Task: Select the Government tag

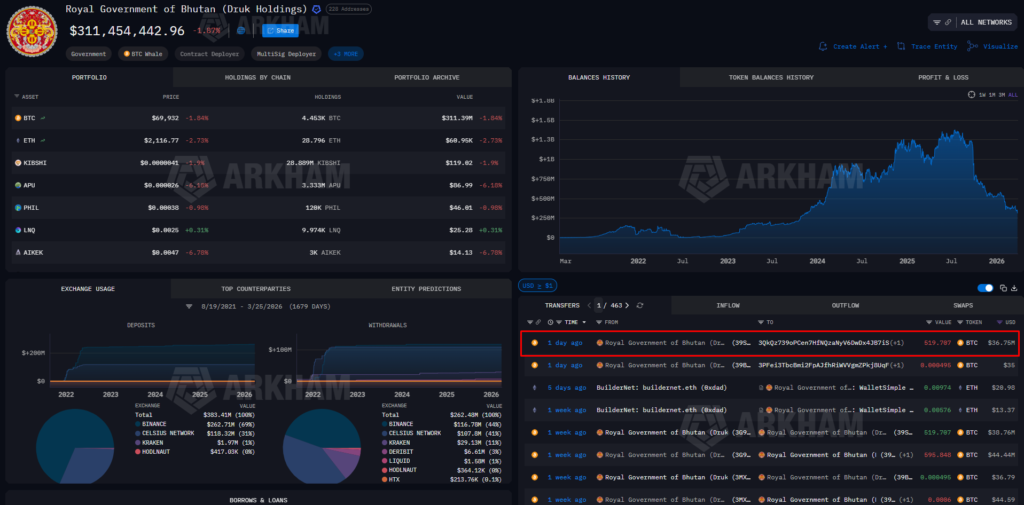Action: pyautogui.click(x=89, y=54)
